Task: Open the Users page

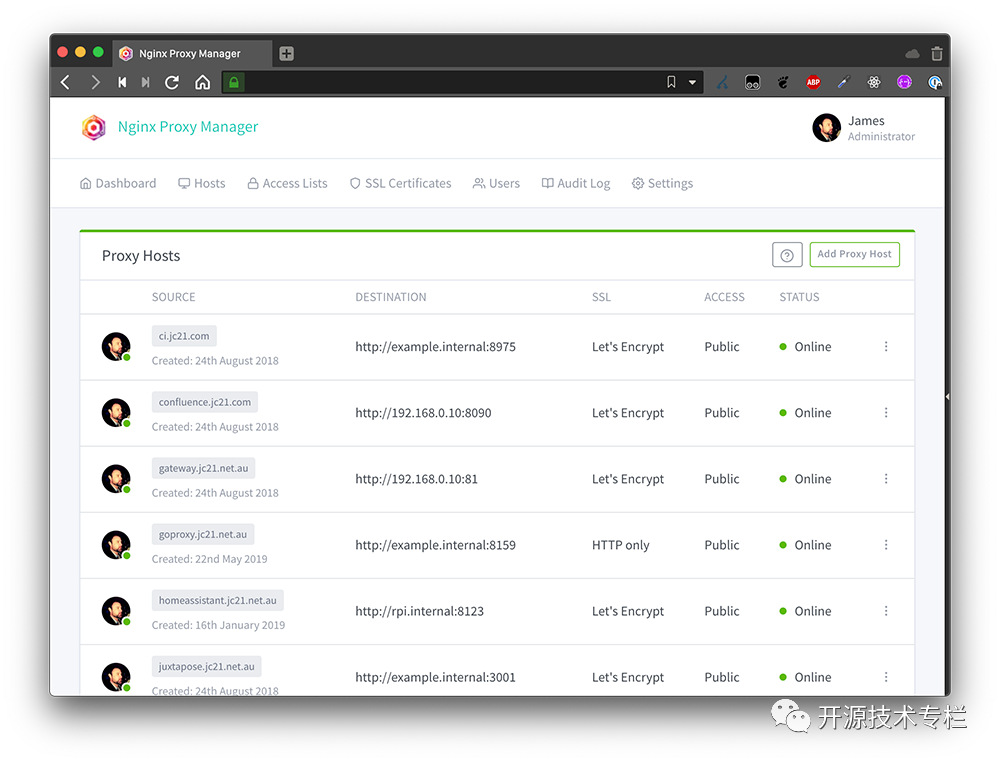Action: tap(496, 184)
